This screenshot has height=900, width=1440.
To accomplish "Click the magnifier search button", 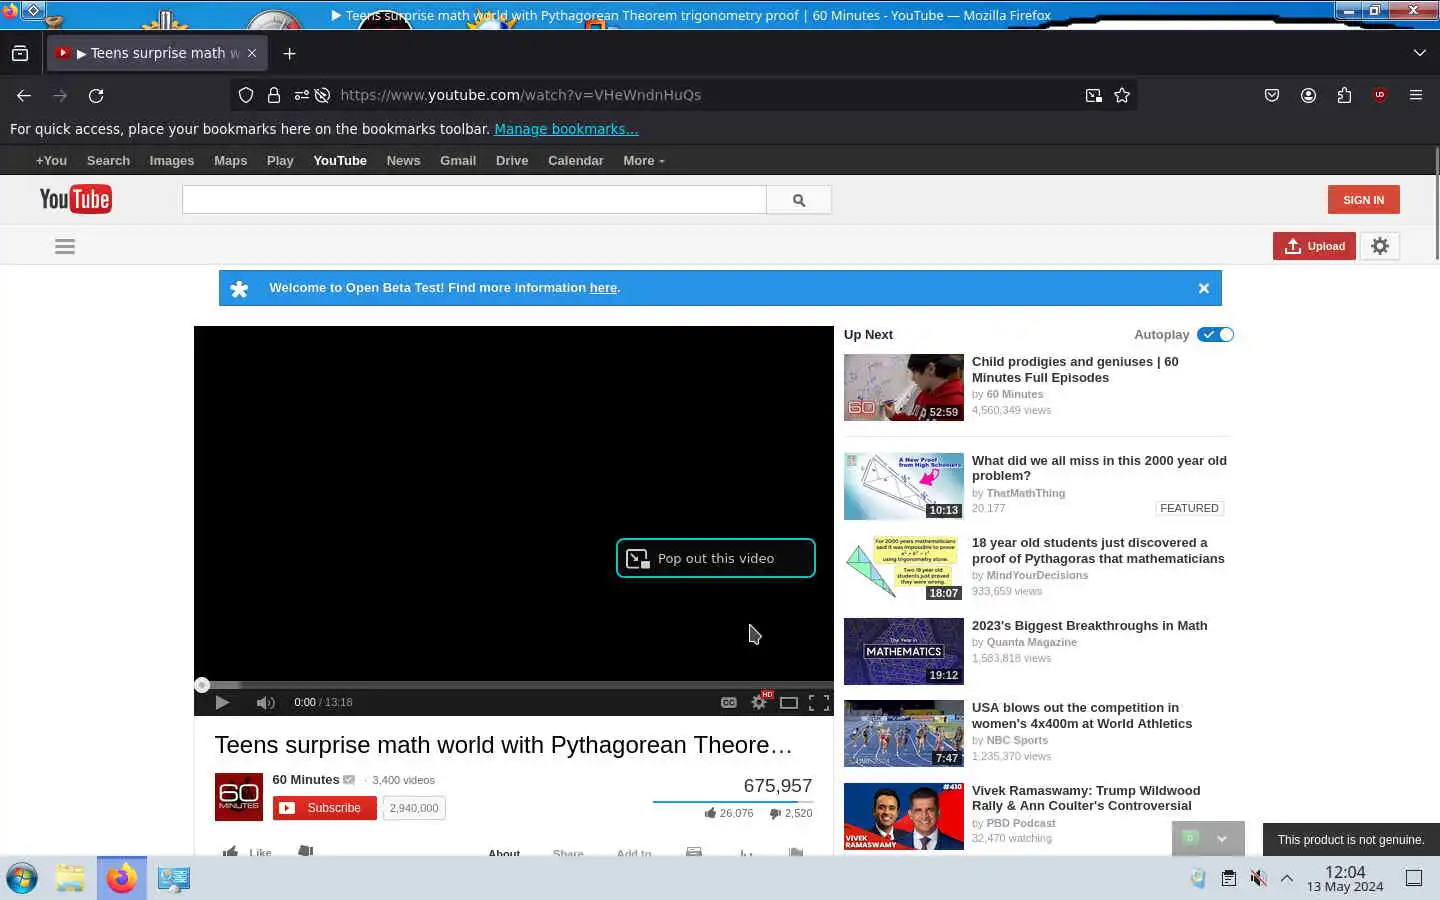I will pyautogui.click(x=798, y=200).
